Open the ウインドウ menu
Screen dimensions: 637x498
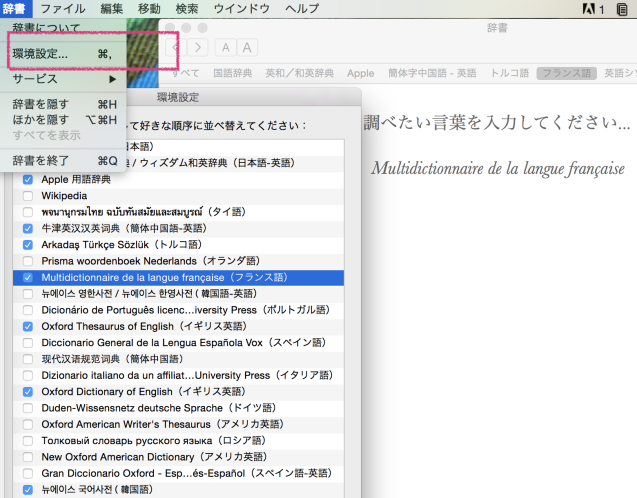pyautogui.click(x=242, y=9)
